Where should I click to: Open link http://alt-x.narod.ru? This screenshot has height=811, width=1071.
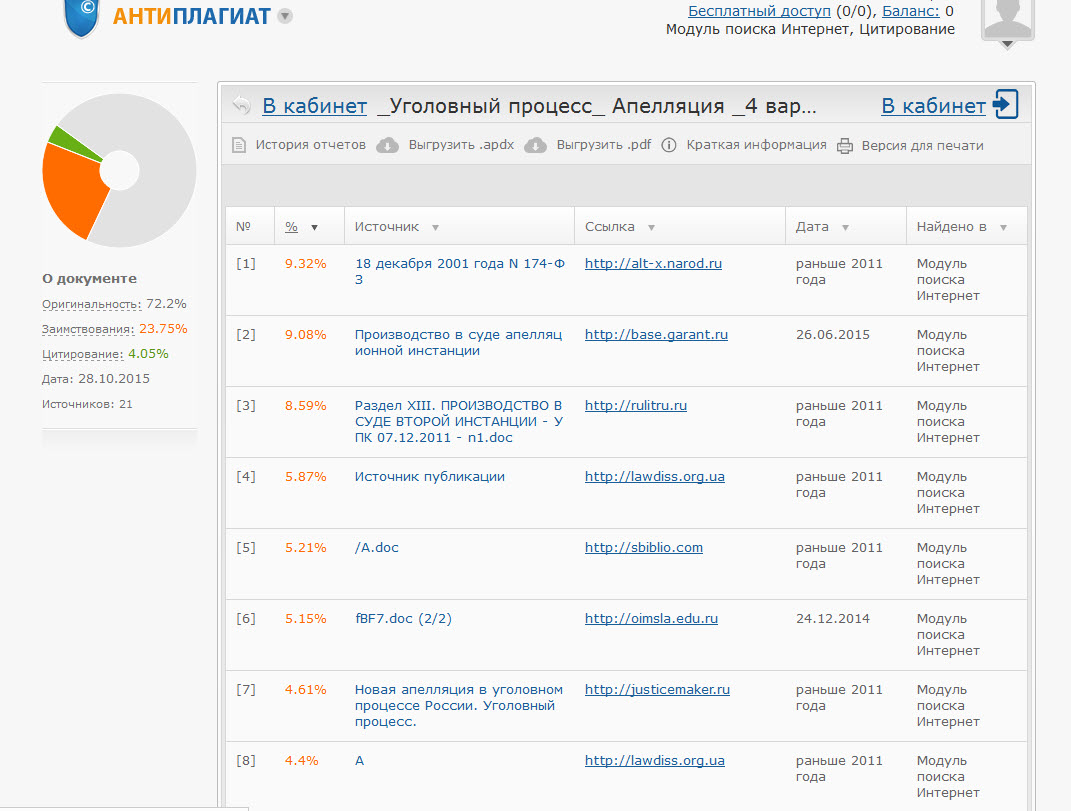653,263
